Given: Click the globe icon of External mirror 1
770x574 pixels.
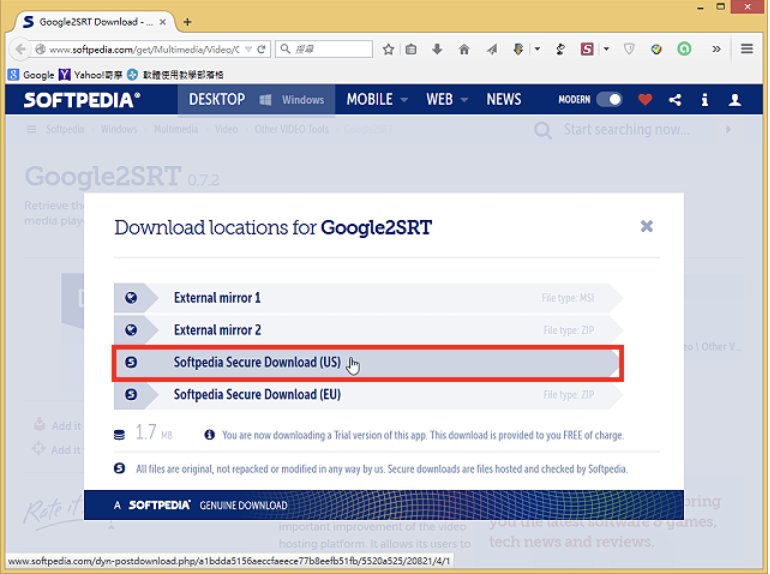Looking at the screenshot, I should 131,298.
